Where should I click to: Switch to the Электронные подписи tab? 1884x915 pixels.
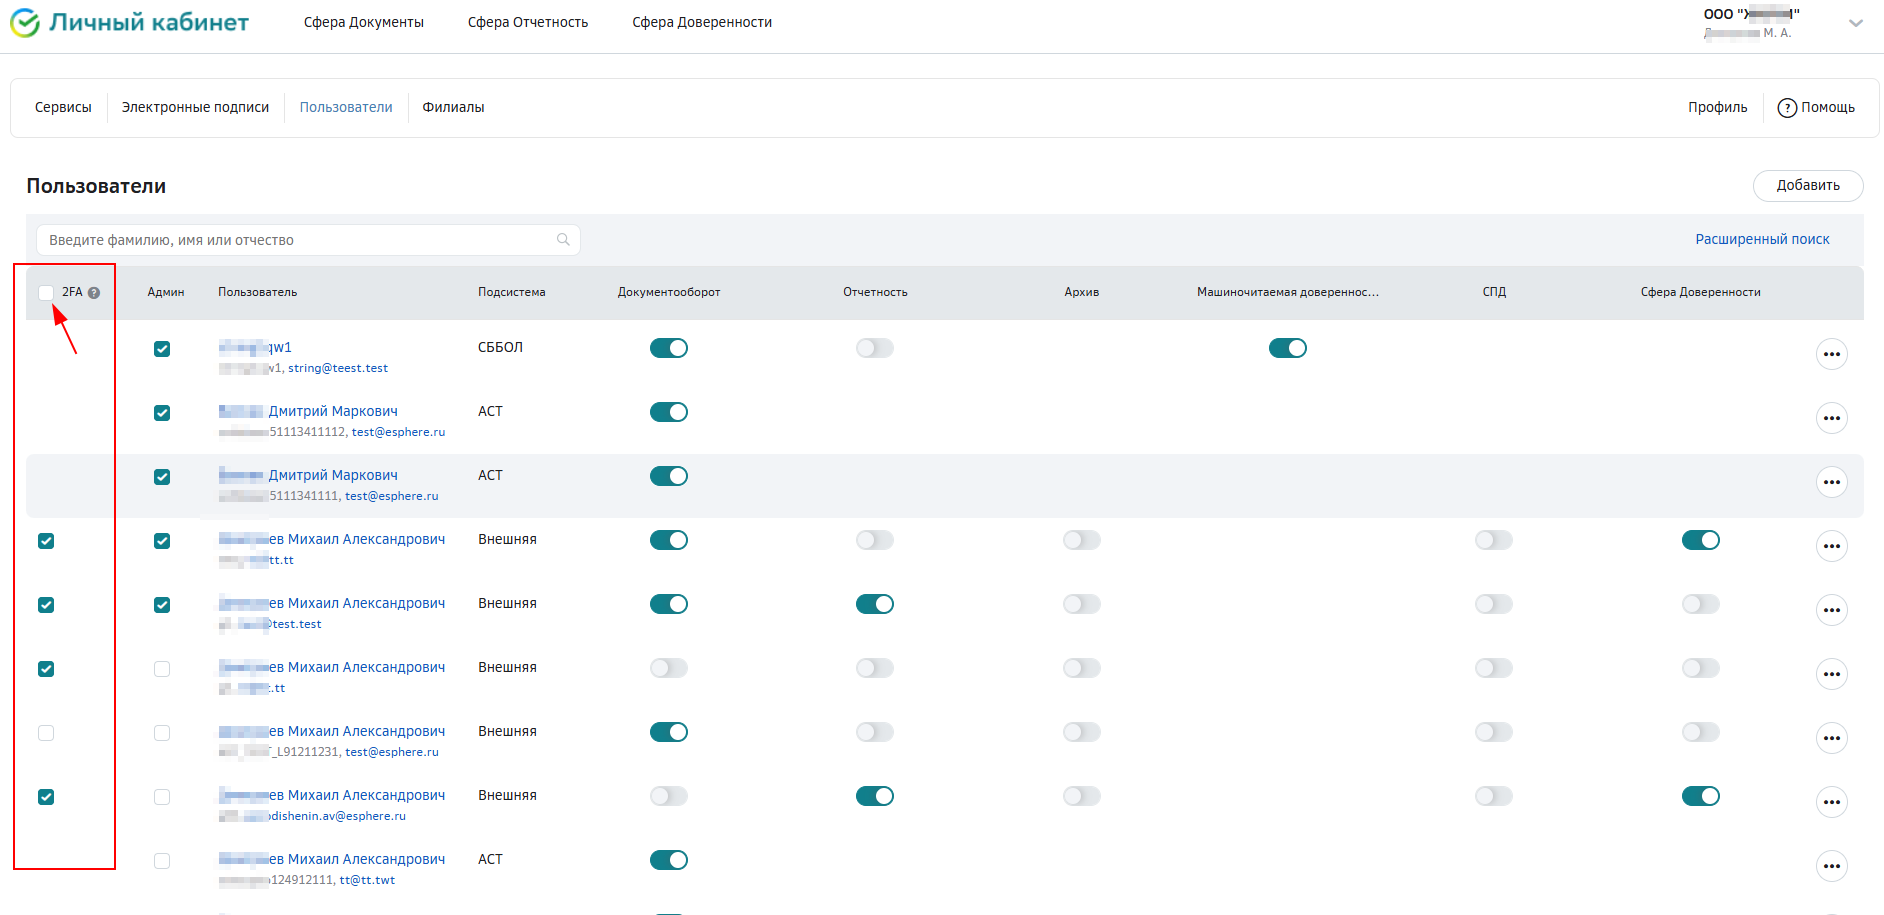[x=195, y=107]
